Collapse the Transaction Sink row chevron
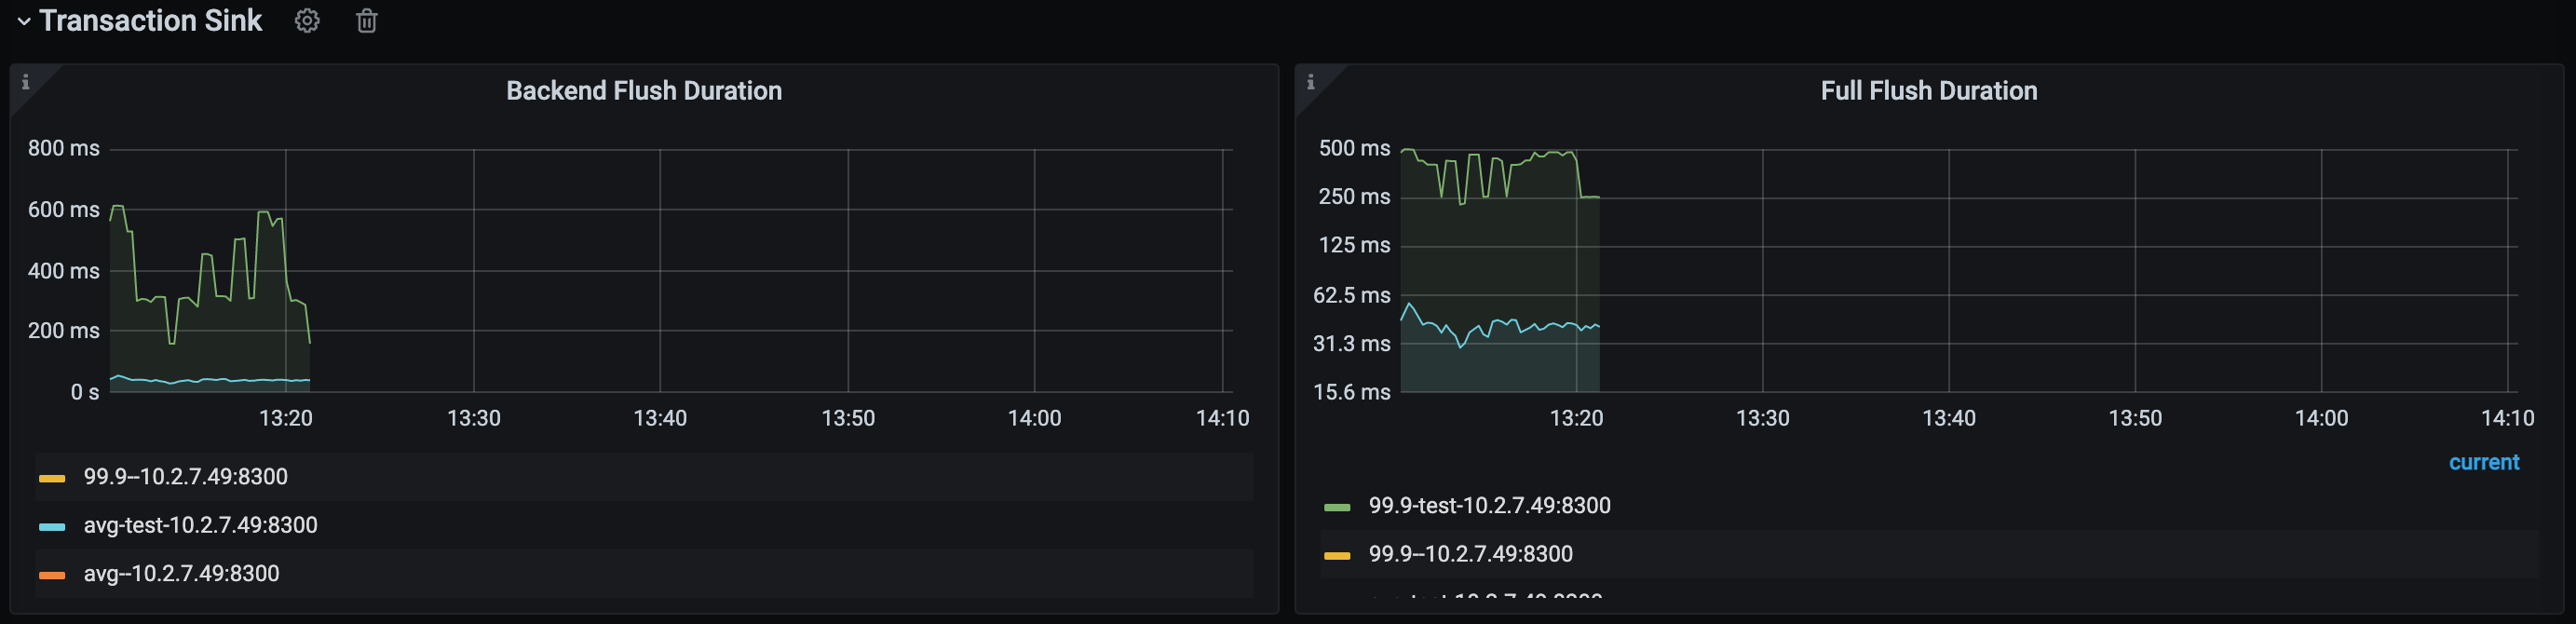This screenshot has width=2576, height=624. tap(24, 21)
